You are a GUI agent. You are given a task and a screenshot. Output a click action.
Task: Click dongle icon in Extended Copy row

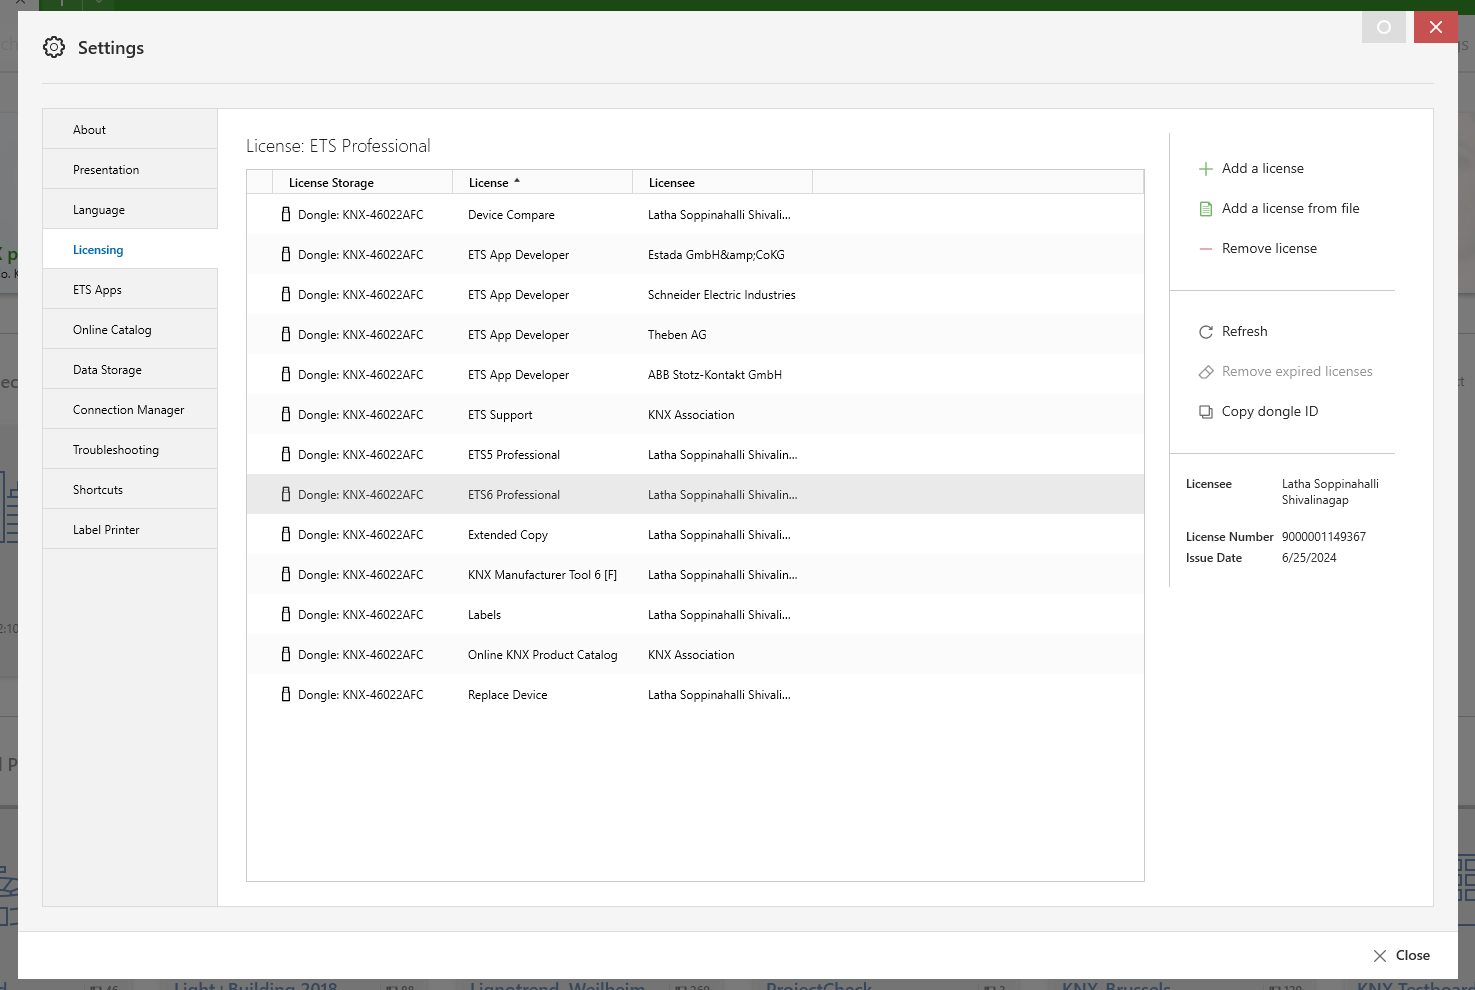pos(286,534)
